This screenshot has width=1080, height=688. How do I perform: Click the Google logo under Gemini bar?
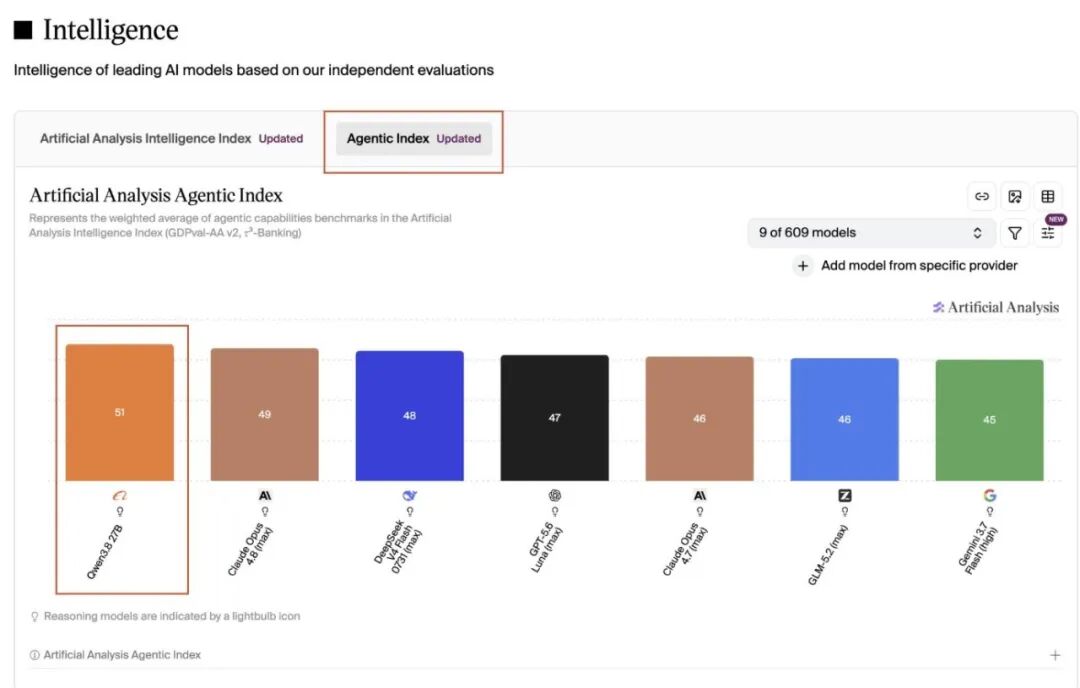[x=990, y=495]
